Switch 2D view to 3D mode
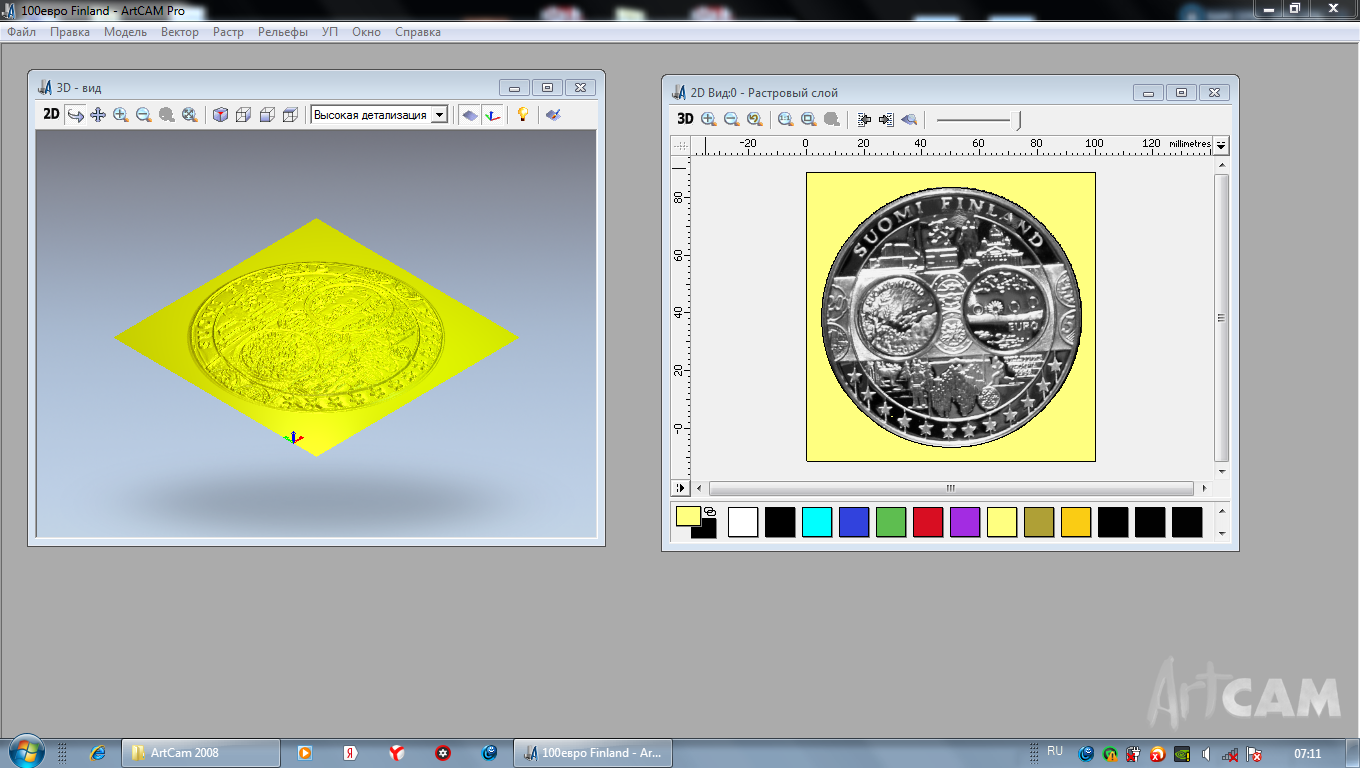 click(x=685, y=119)
